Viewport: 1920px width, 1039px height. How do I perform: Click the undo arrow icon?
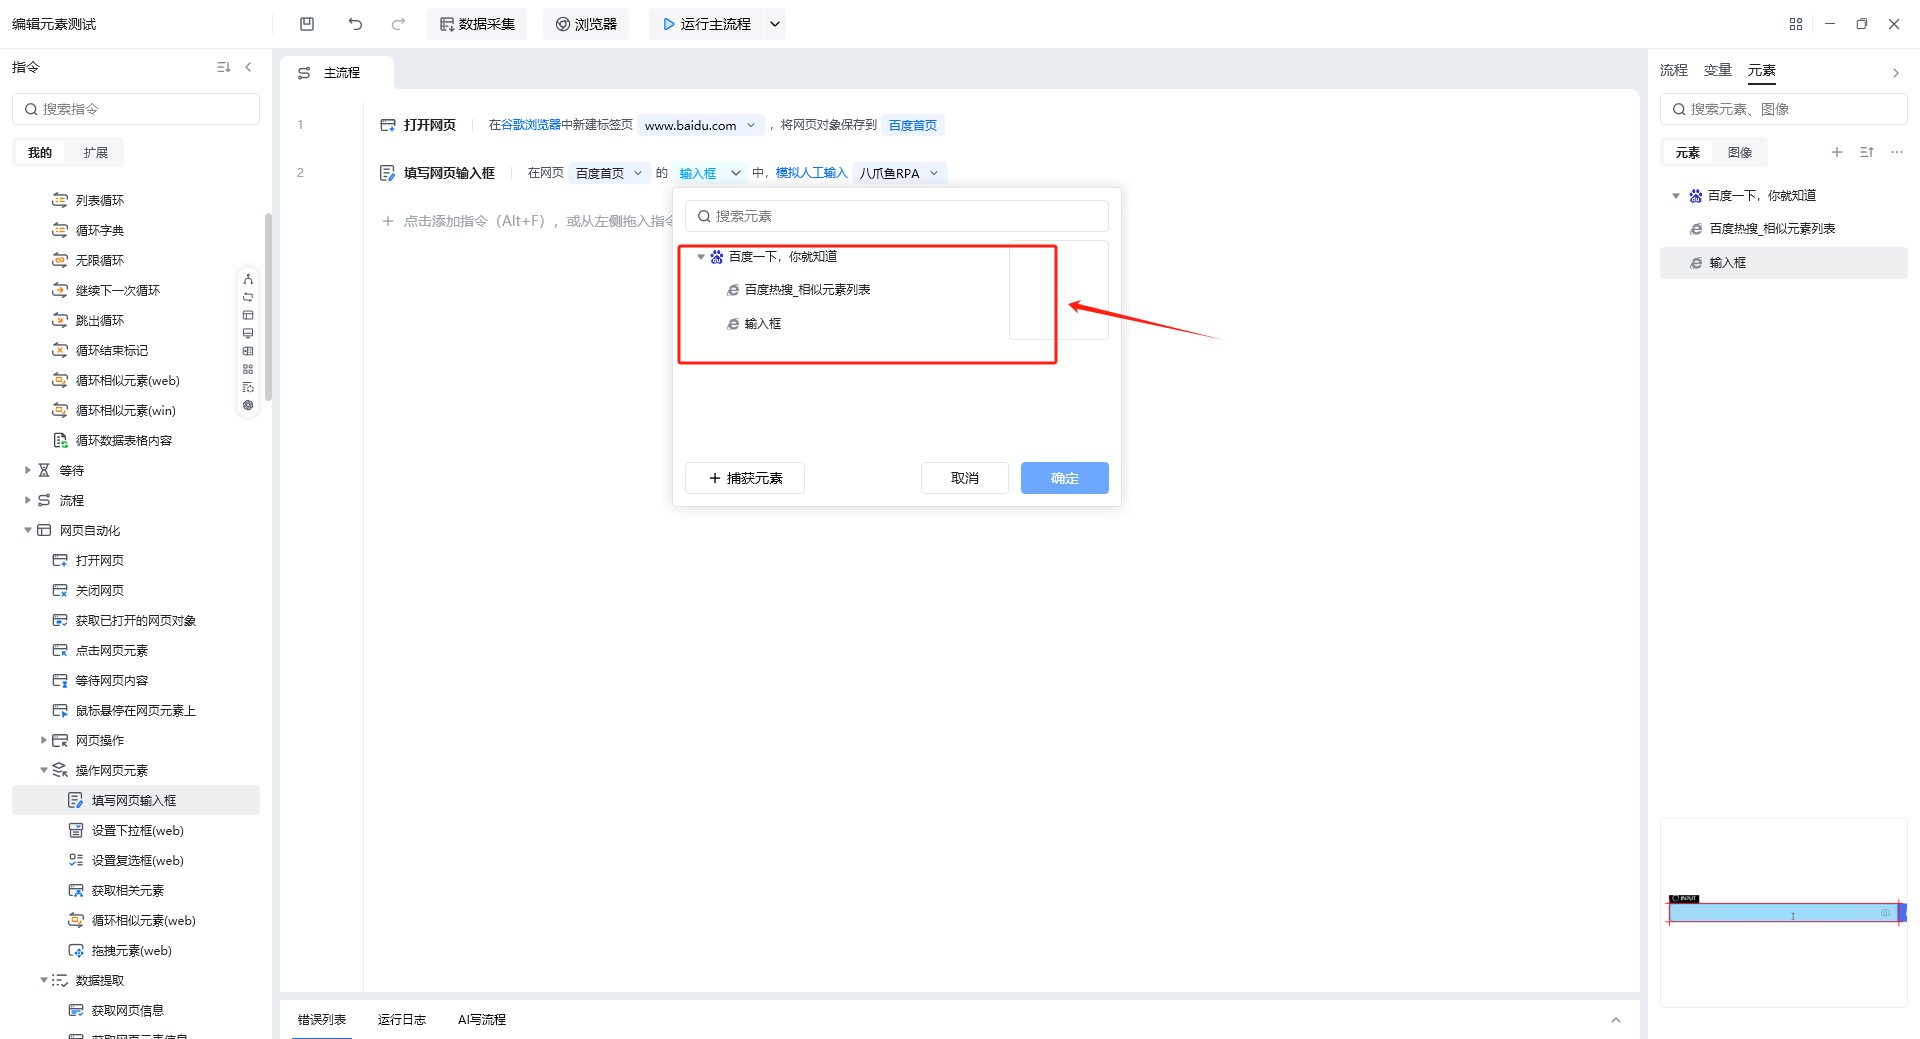point(355,24)
